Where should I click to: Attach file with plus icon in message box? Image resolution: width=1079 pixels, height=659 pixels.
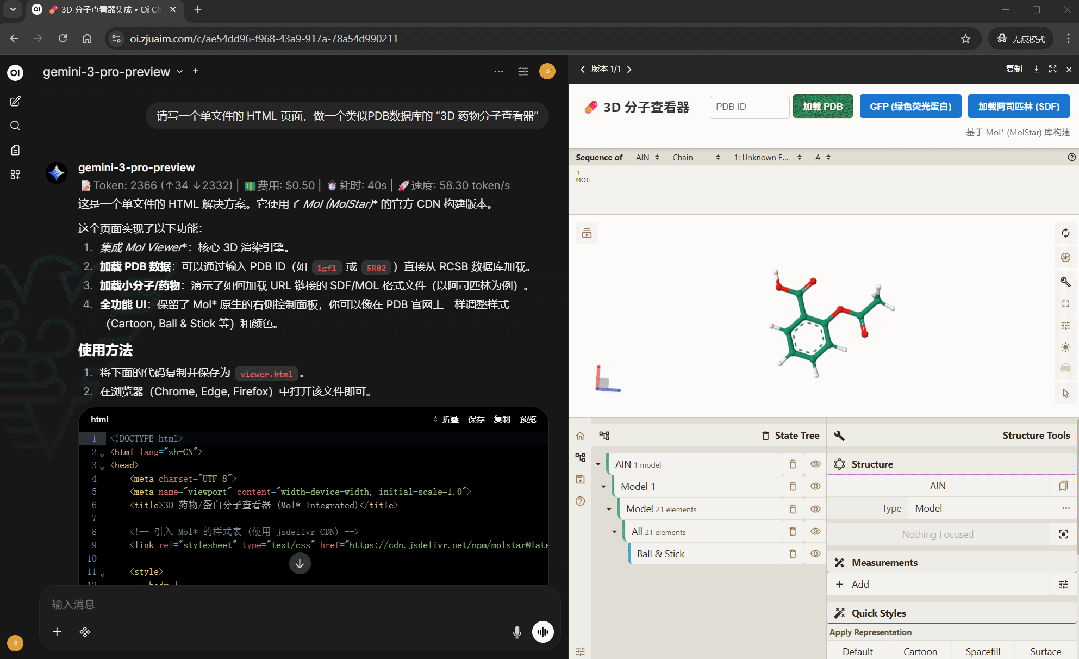57,631
